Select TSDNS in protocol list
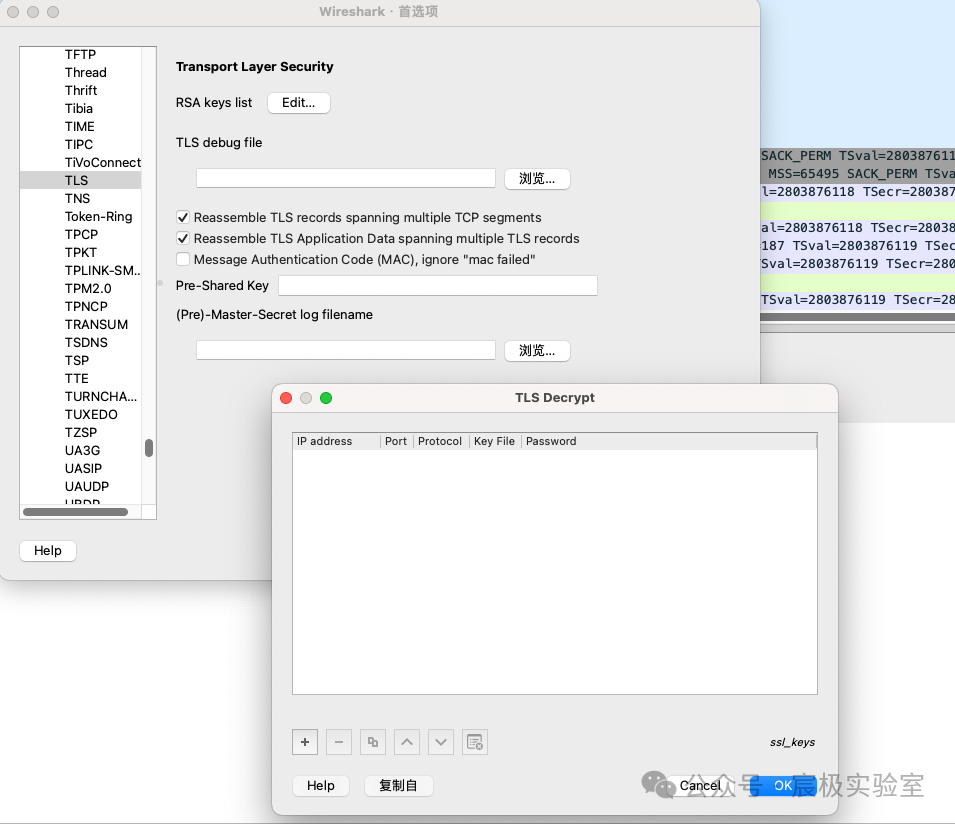Image resolution: width=955 pixels, height=824 pixels. point(80,342)
